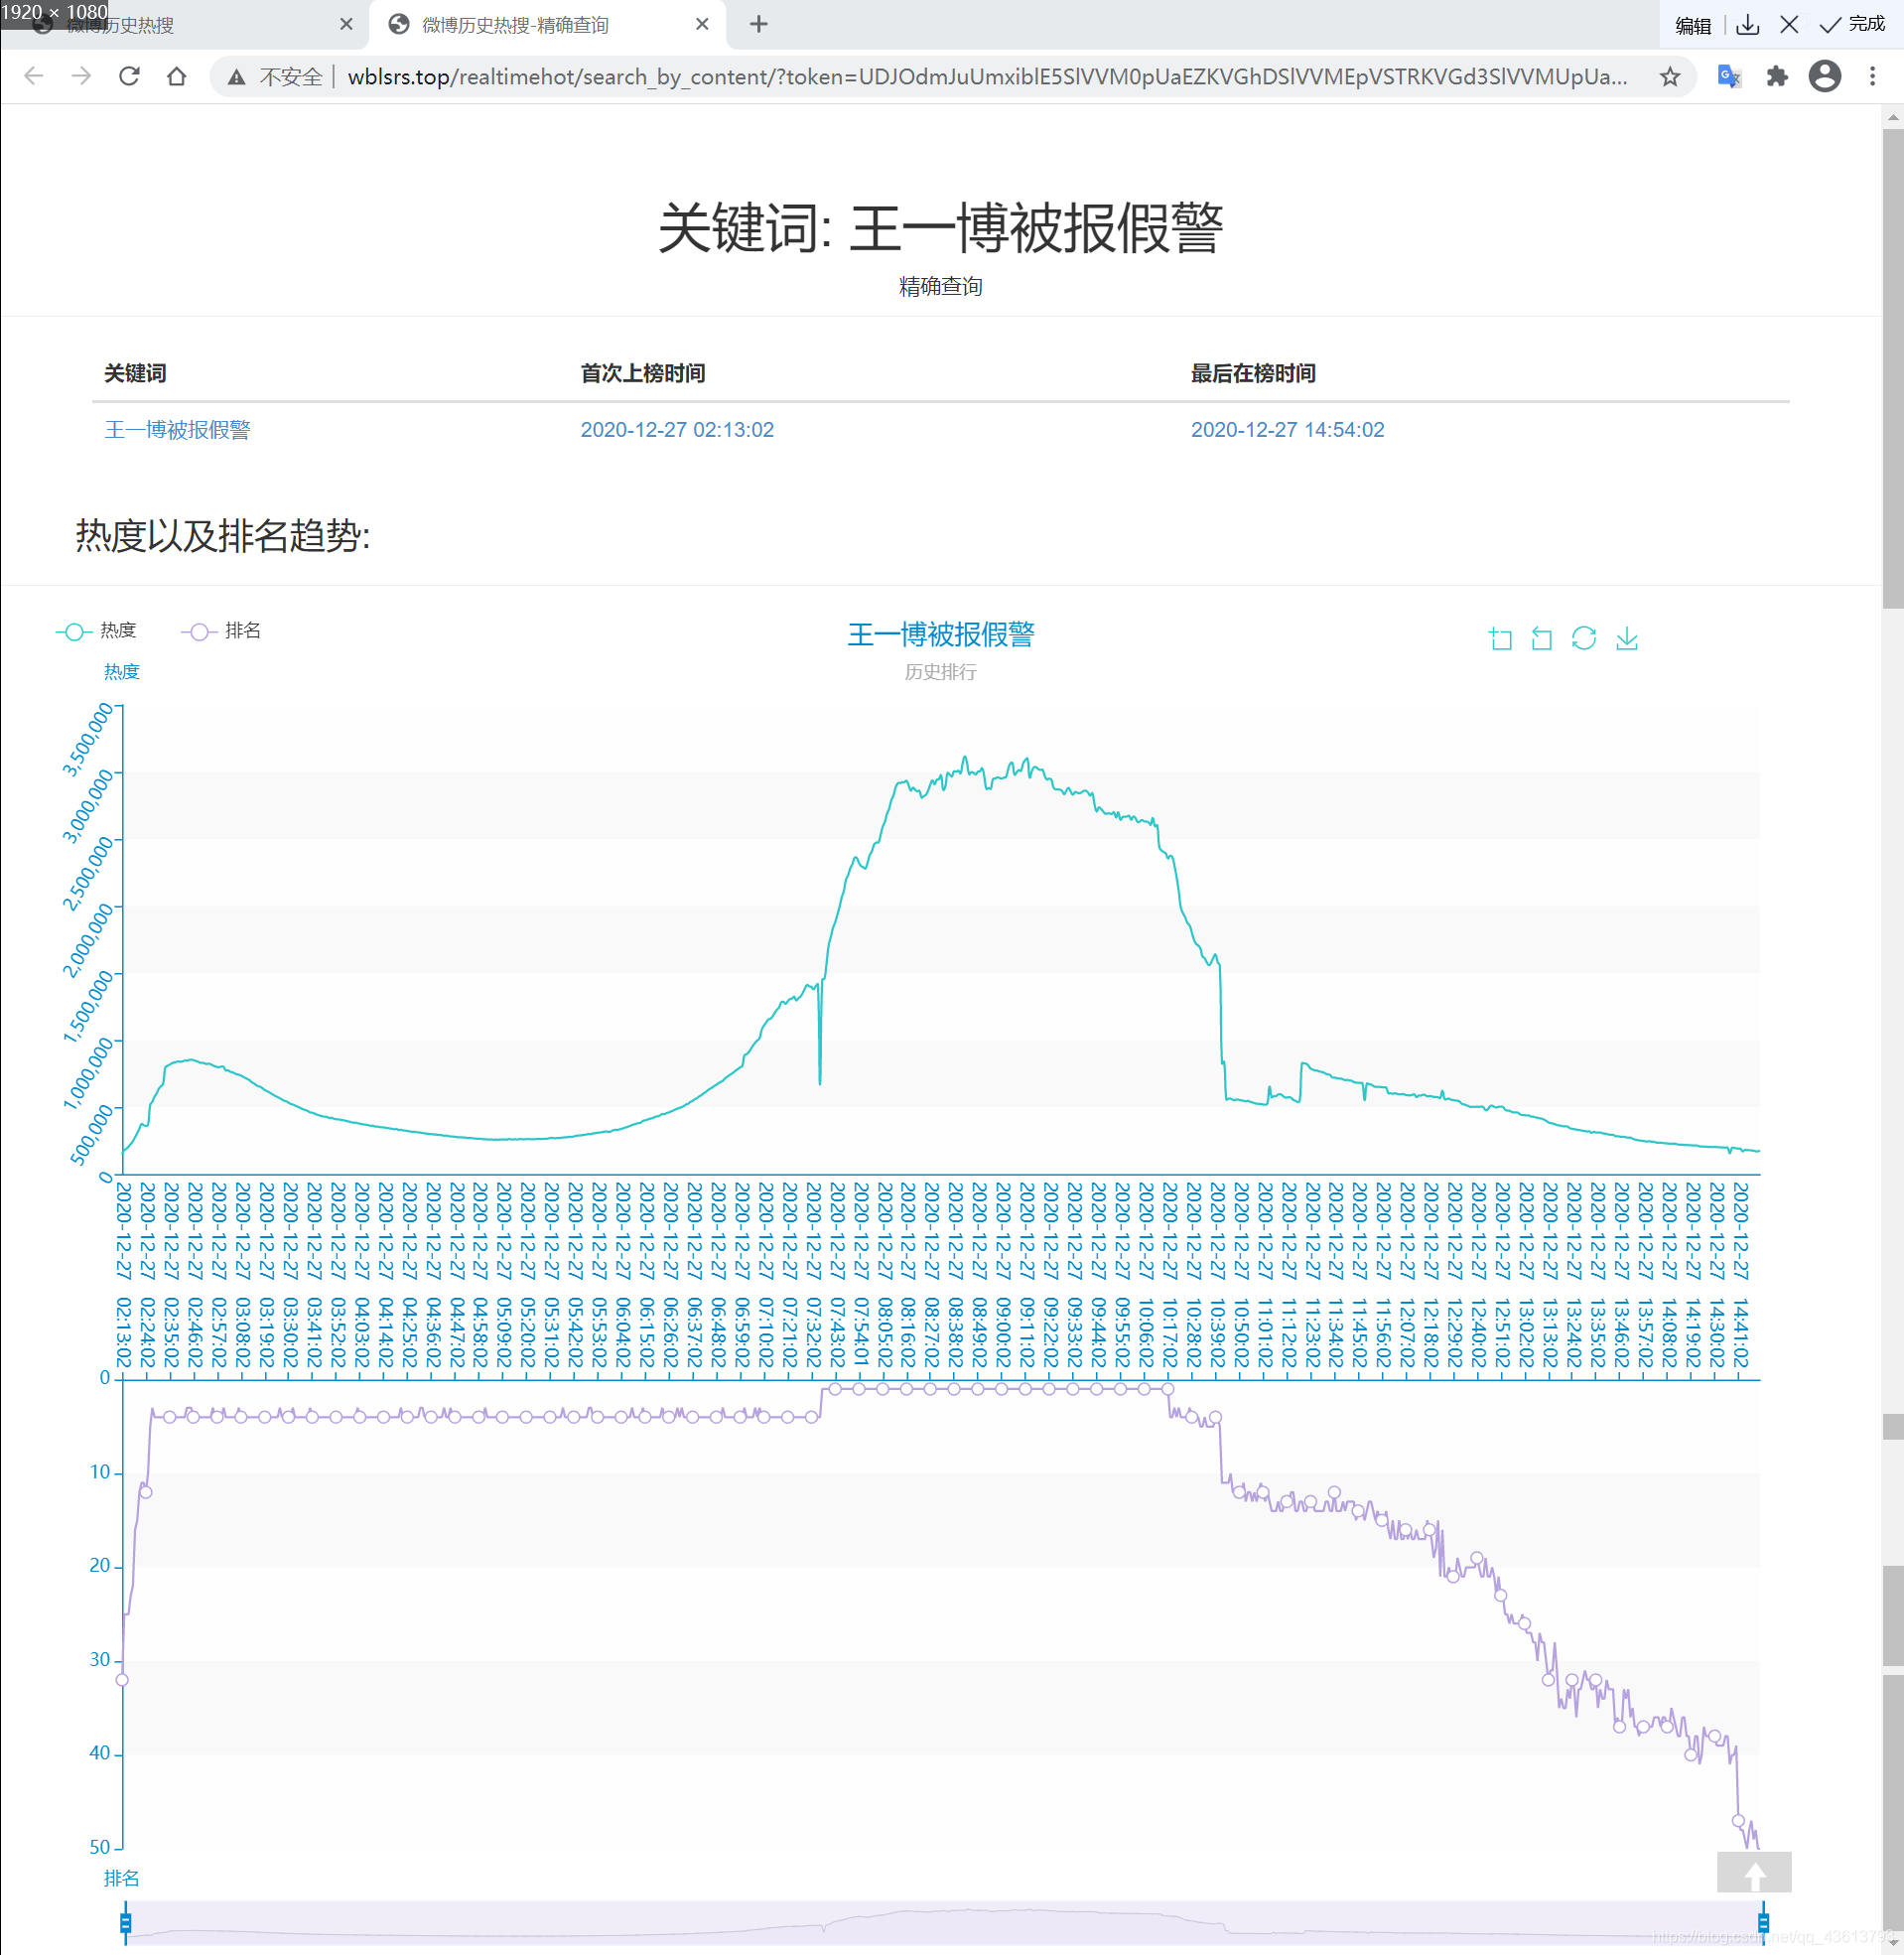Click the right data-zoom slider handle
Screen dimensions: 1904x1955
1763,1922
